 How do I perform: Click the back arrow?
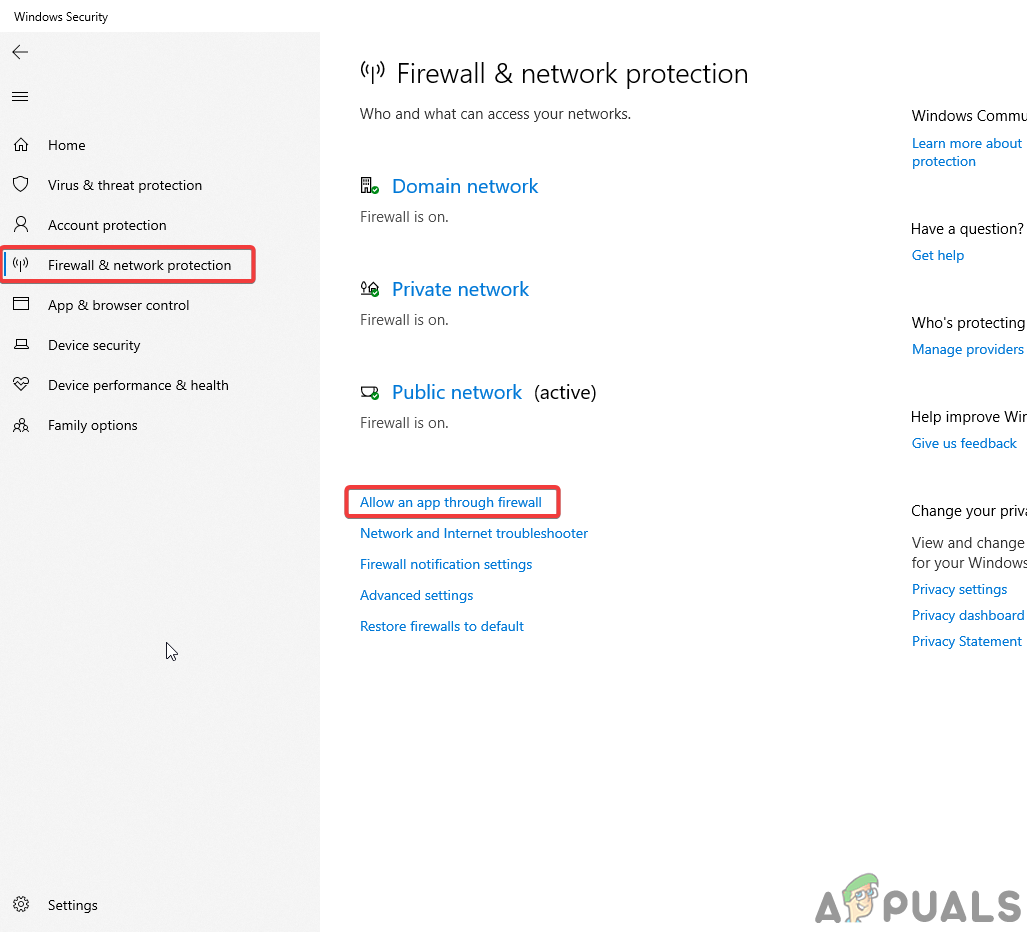[x=20, y=52]
